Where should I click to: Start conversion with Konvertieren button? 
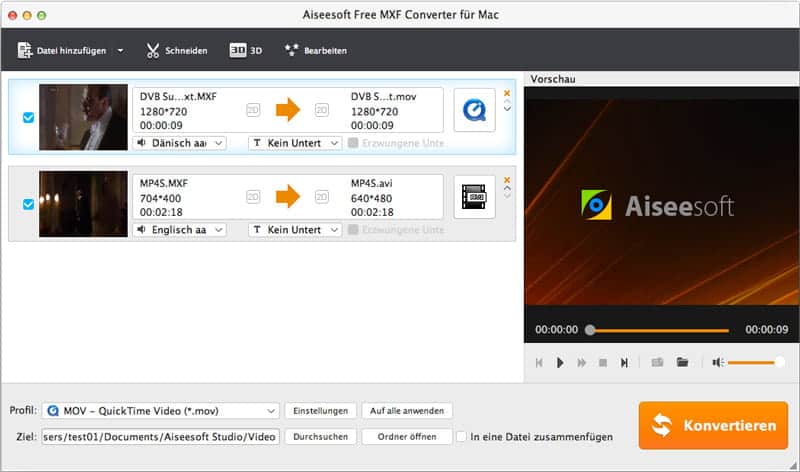(x=713, y=425)
